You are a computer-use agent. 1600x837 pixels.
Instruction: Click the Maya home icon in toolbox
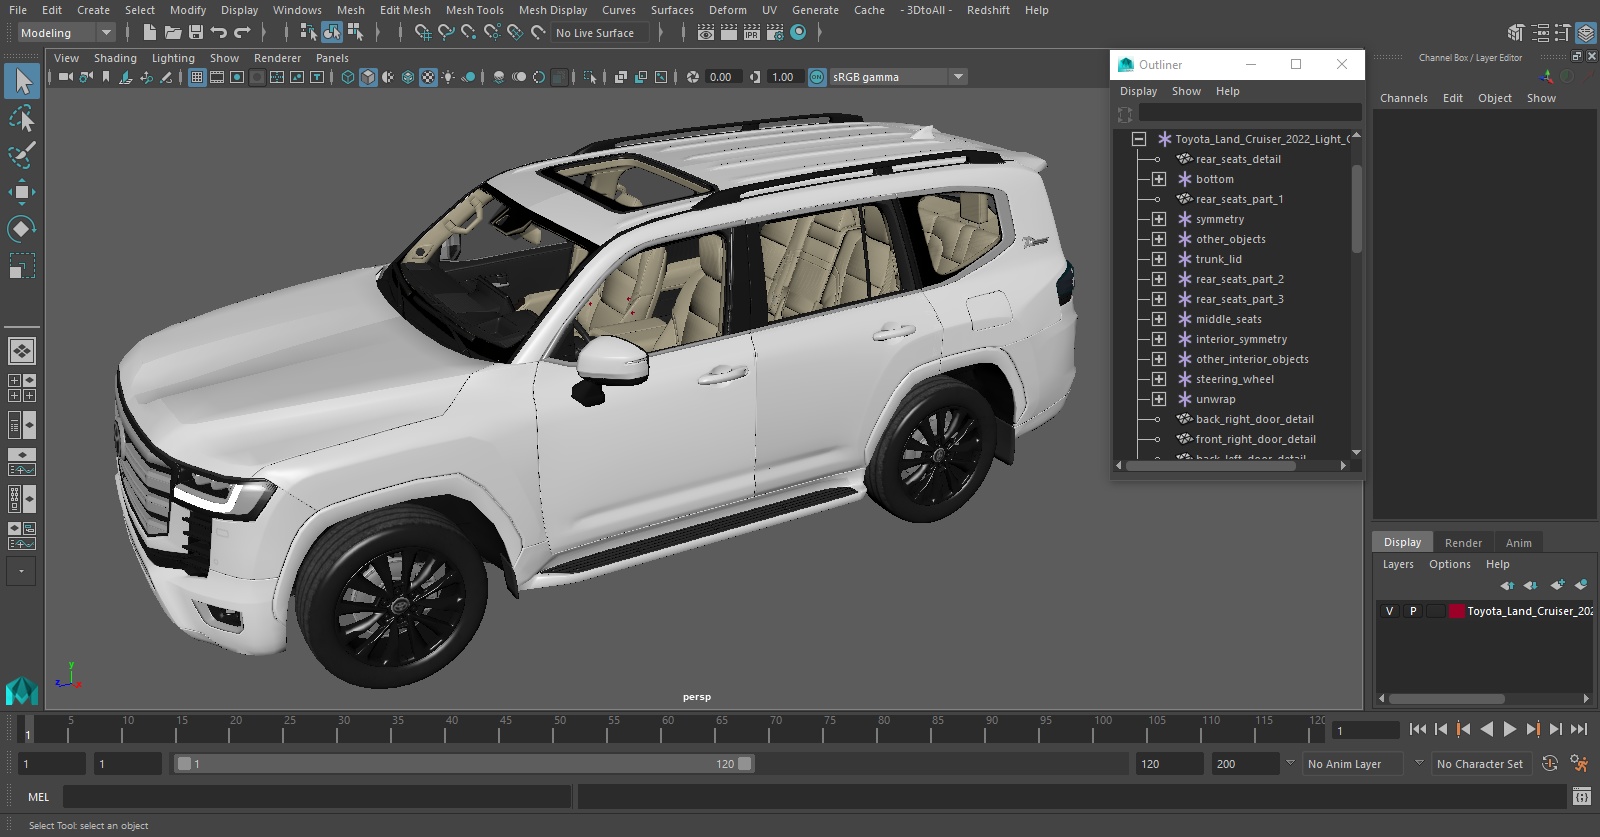[x=22, y=691]
